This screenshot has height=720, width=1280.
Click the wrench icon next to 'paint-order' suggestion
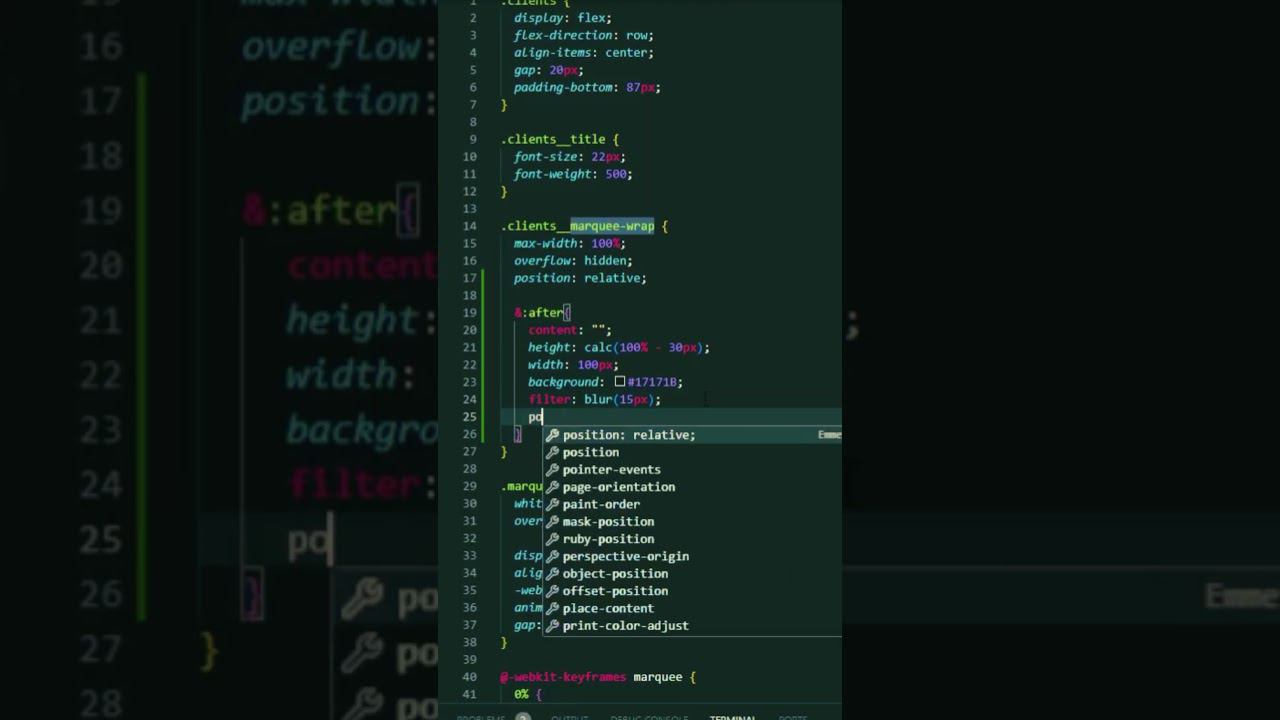(552, 504)
